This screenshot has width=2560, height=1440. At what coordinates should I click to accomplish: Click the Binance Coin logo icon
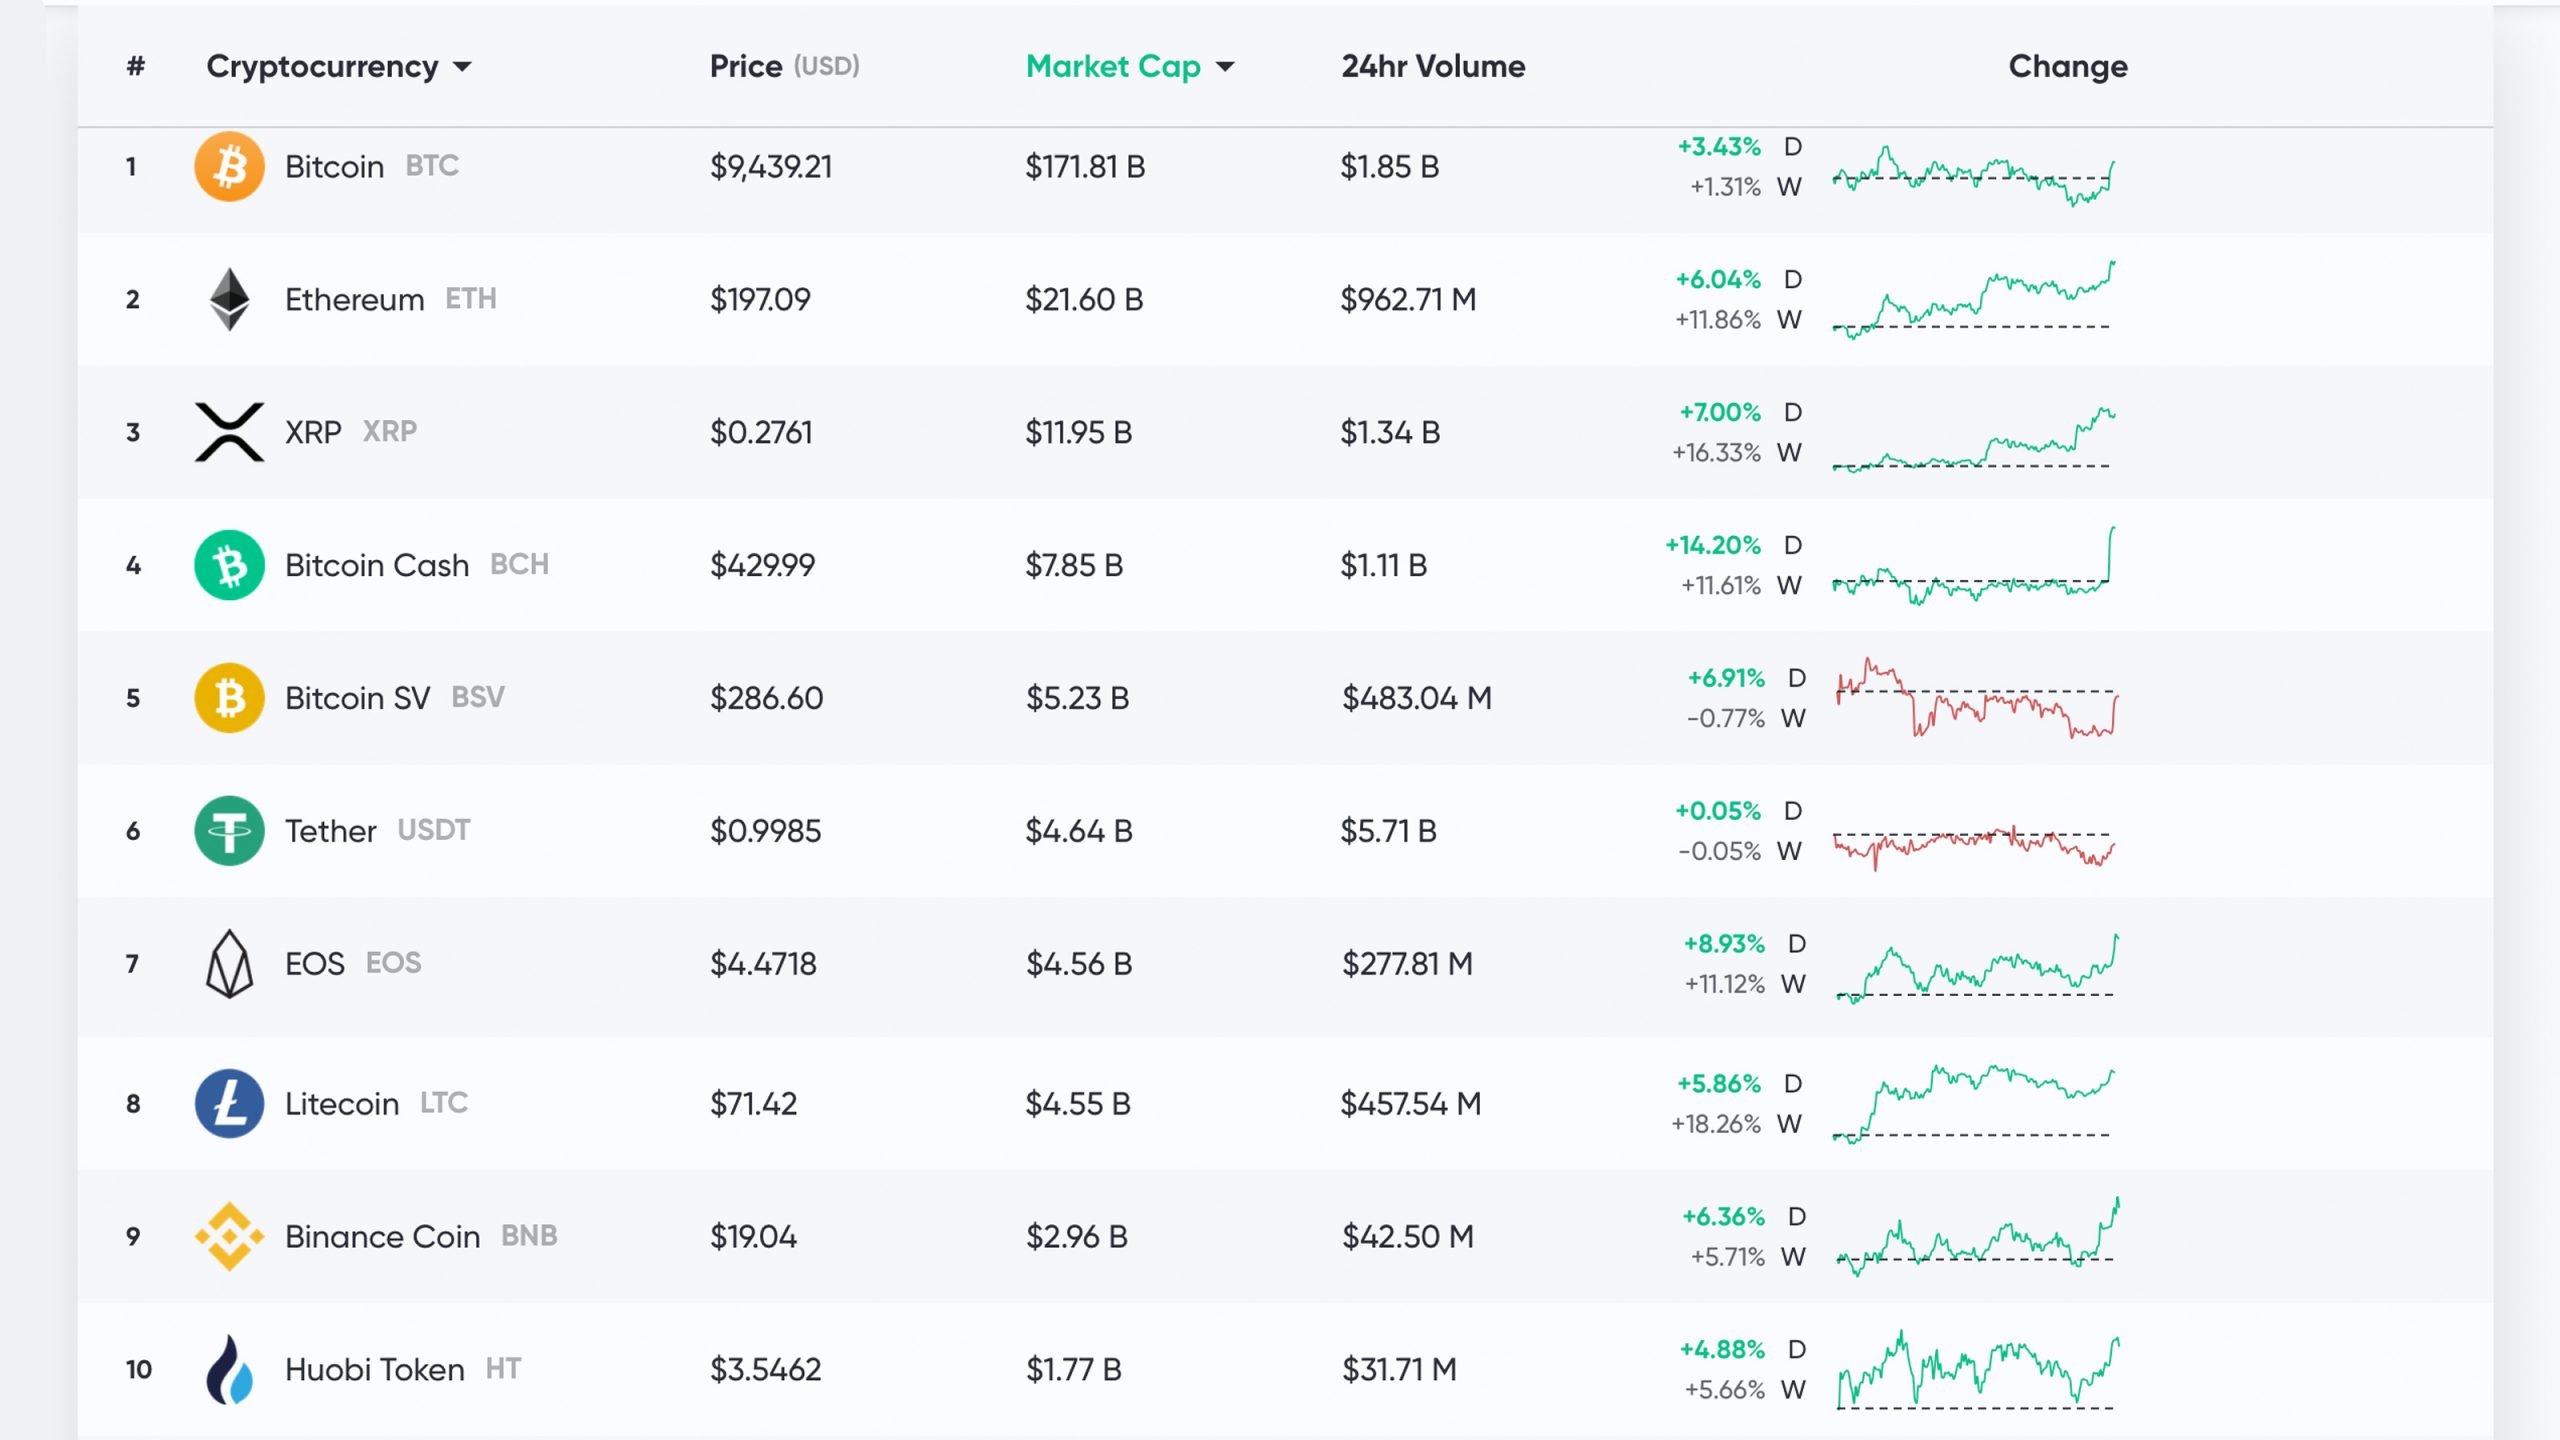pos(229,1237)
